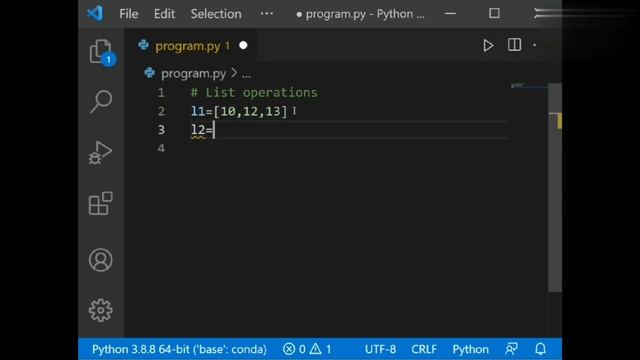
Task: Run Python file with play button
Action: point(488,45)
